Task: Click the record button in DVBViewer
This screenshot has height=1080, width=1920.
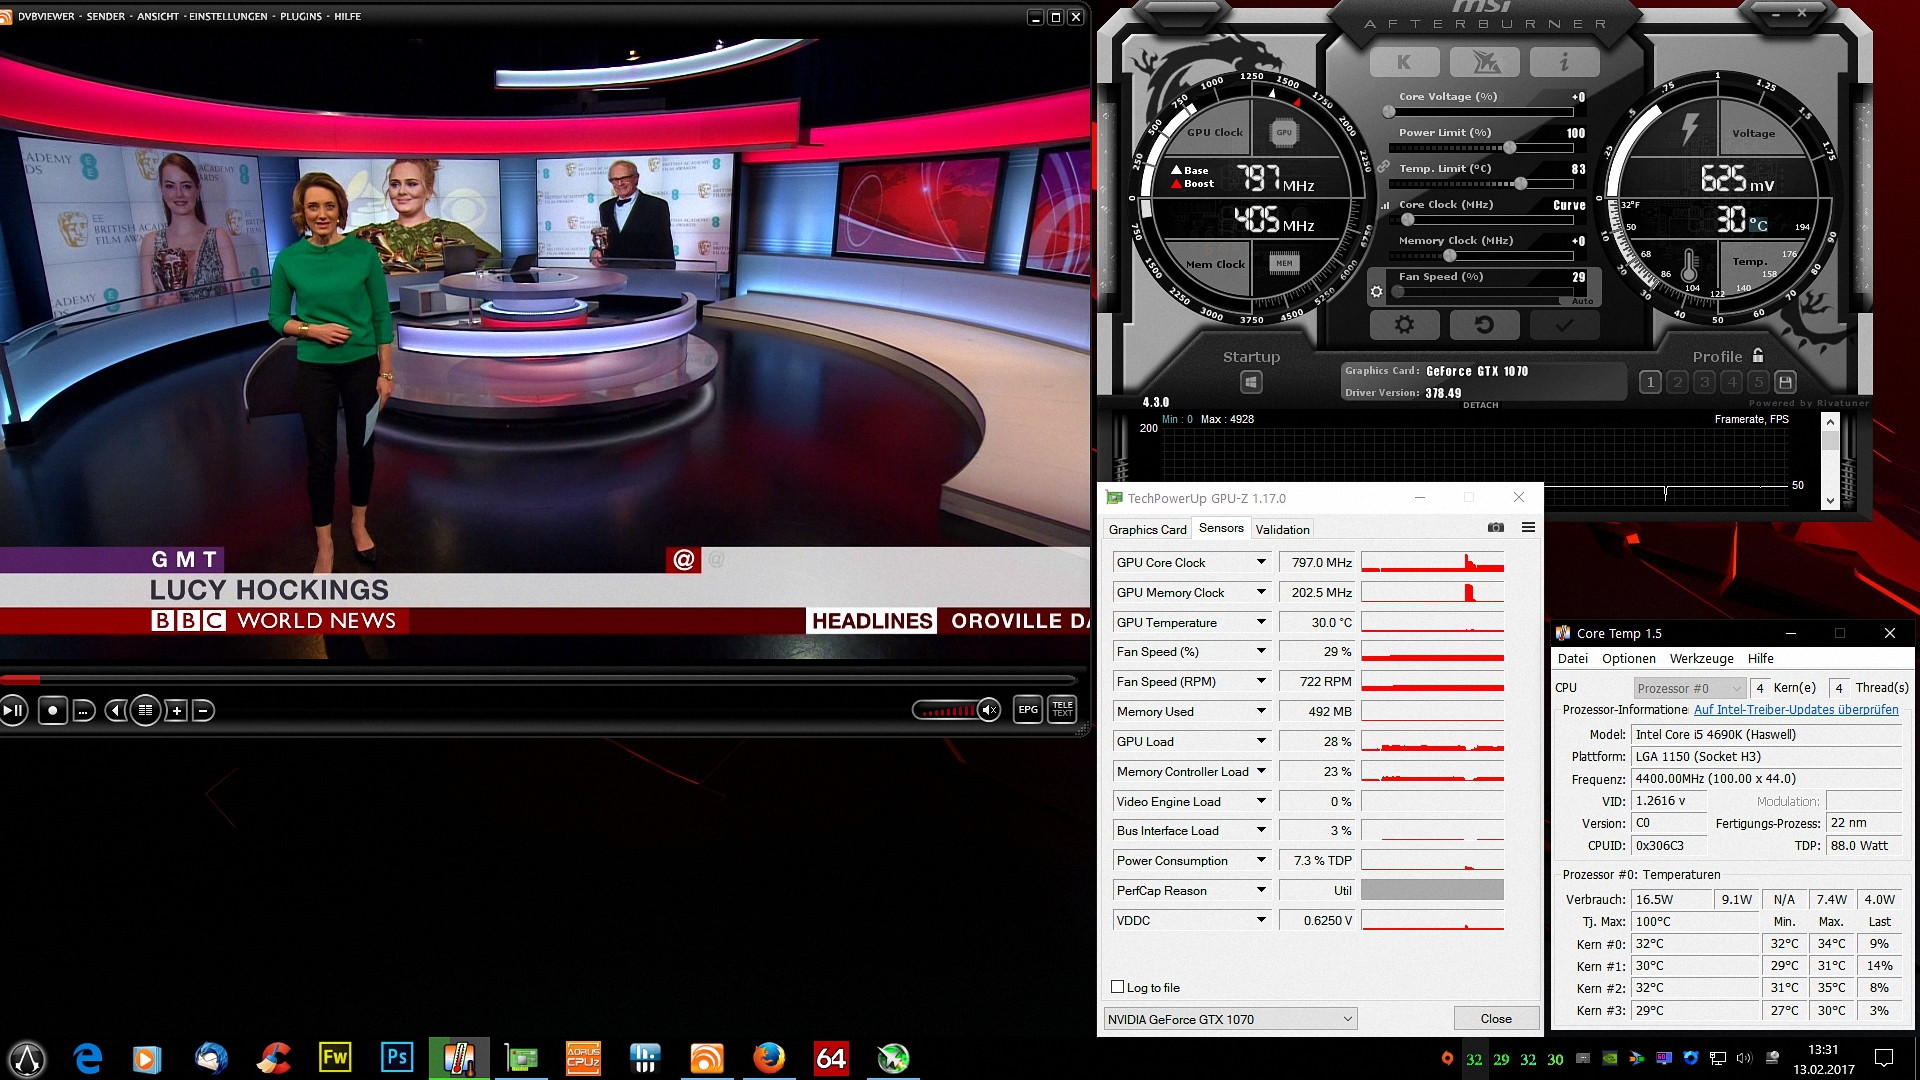Action: 53,711
